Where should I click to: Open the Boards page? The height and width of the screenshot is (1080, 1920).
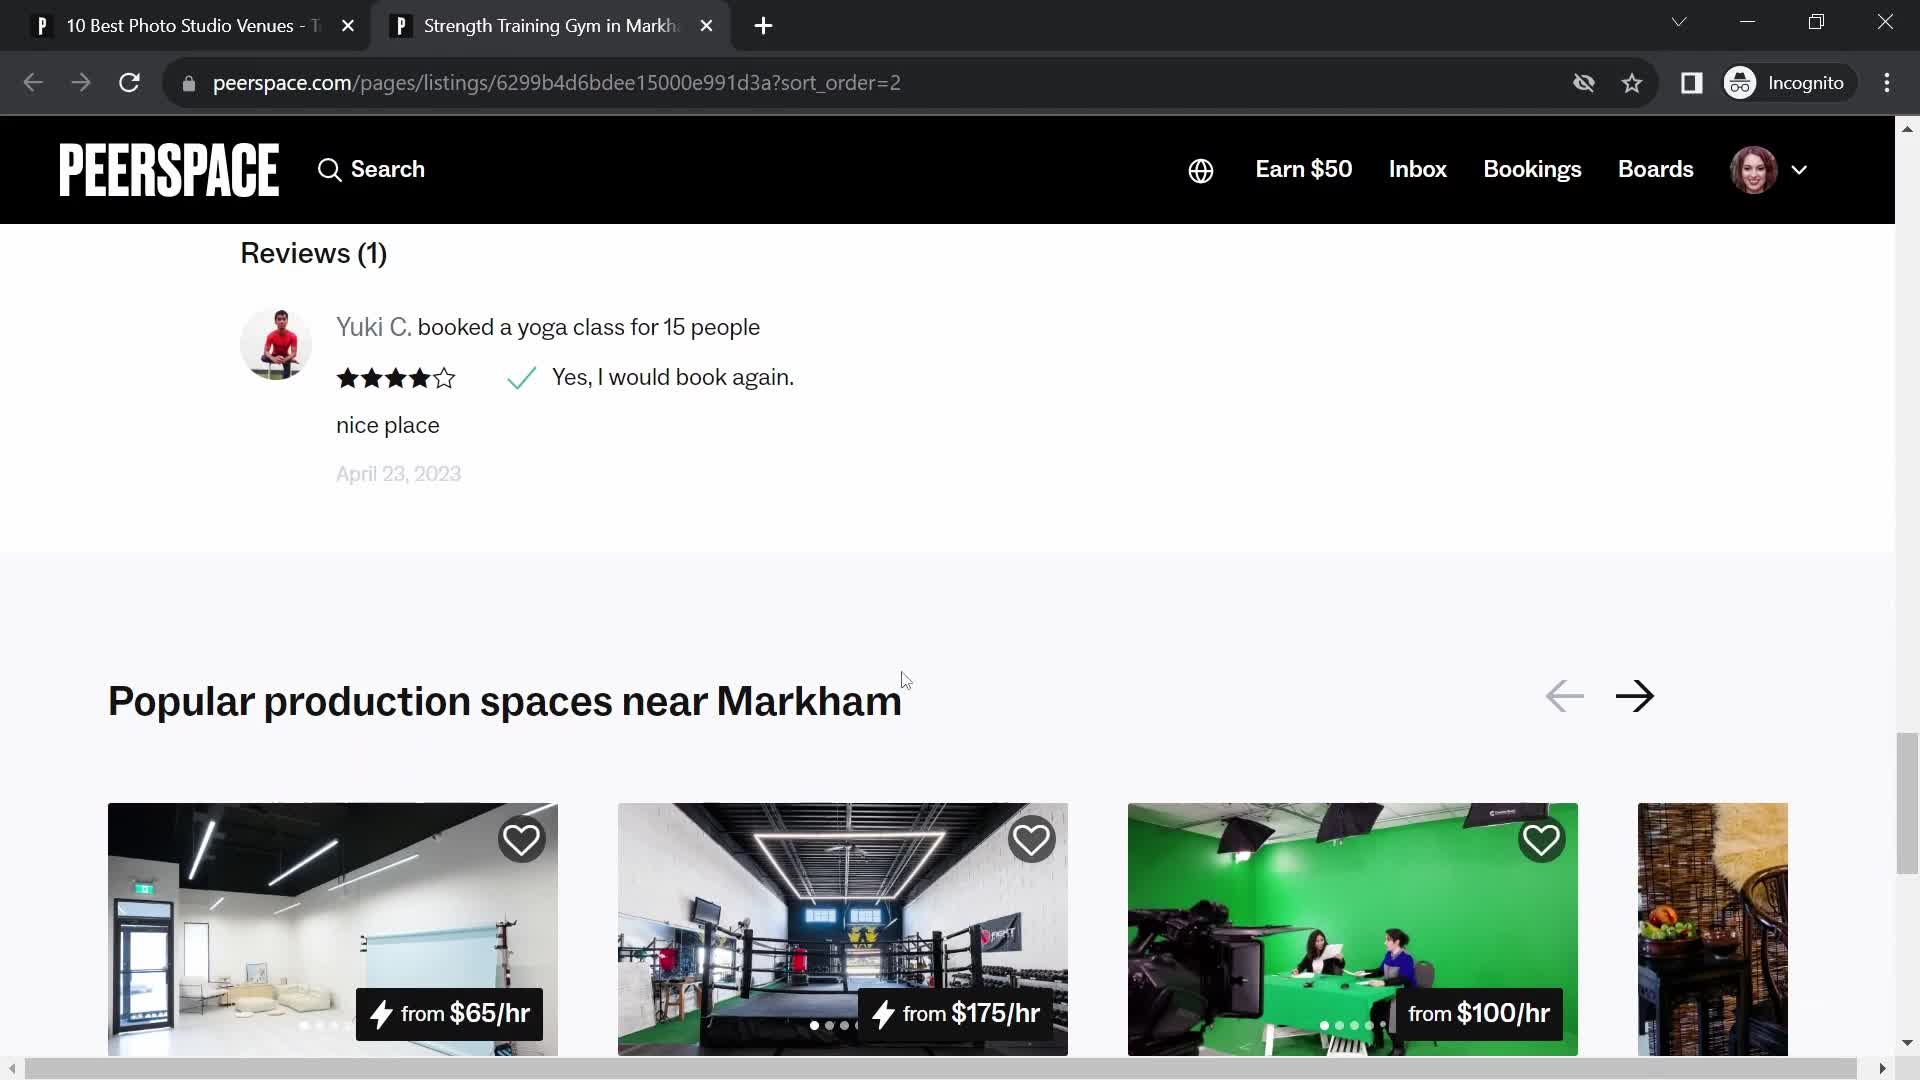click(x=1655, y=169)
